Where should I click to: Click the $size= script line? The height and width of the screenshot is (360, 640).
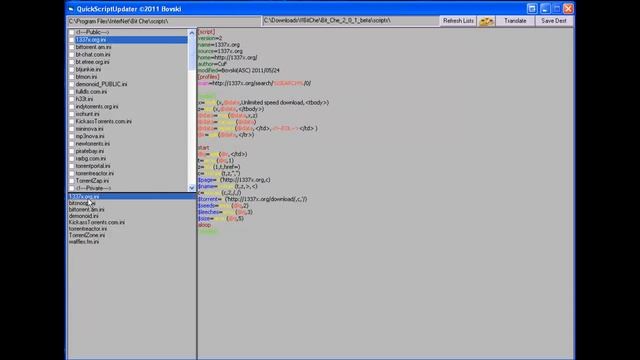click(220, 218)
